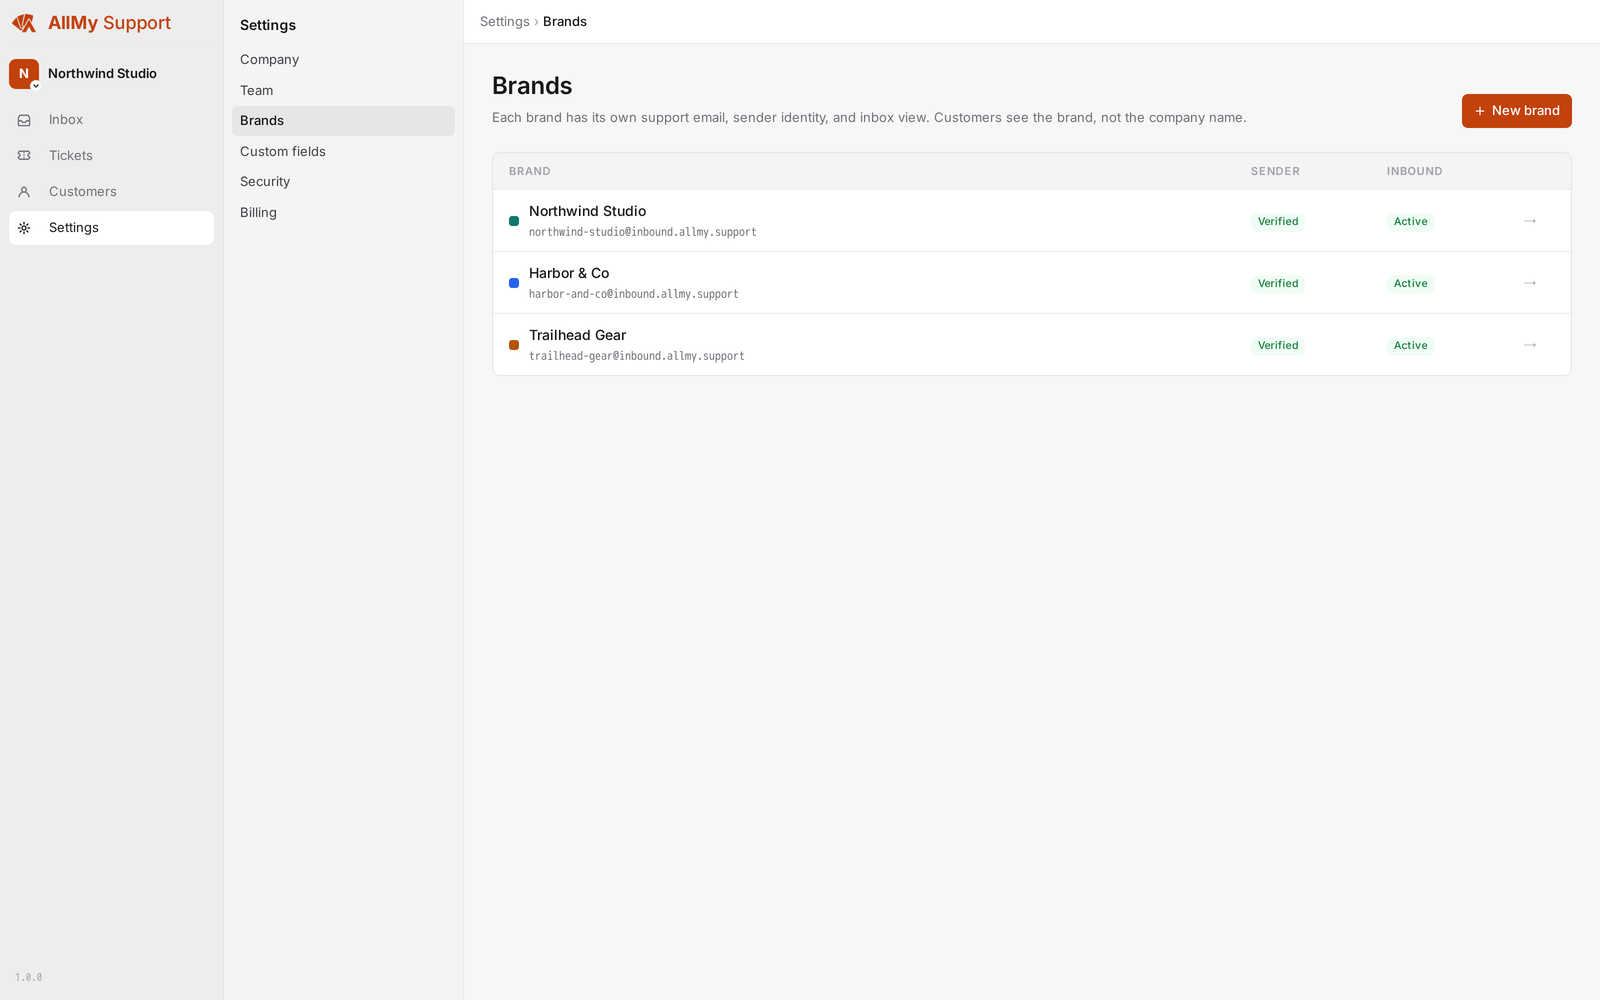Screen dimensions: 1600x1000
Task: Click Active badge for Harbor & Co
Action: [1411, 284]
